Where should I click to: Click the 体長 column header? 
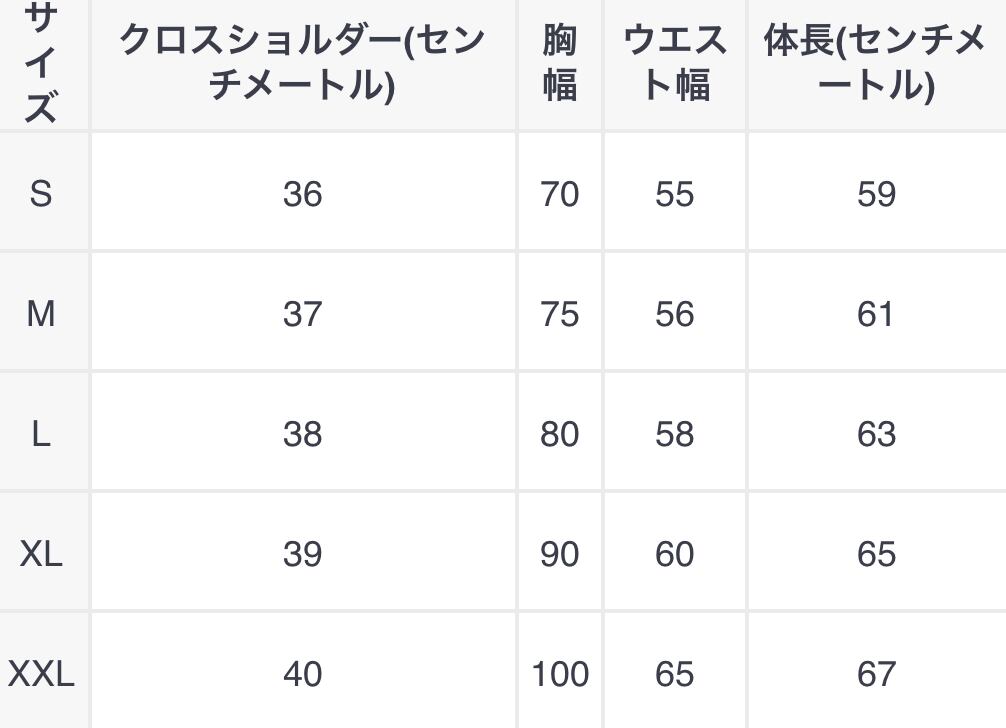(875, 62)
